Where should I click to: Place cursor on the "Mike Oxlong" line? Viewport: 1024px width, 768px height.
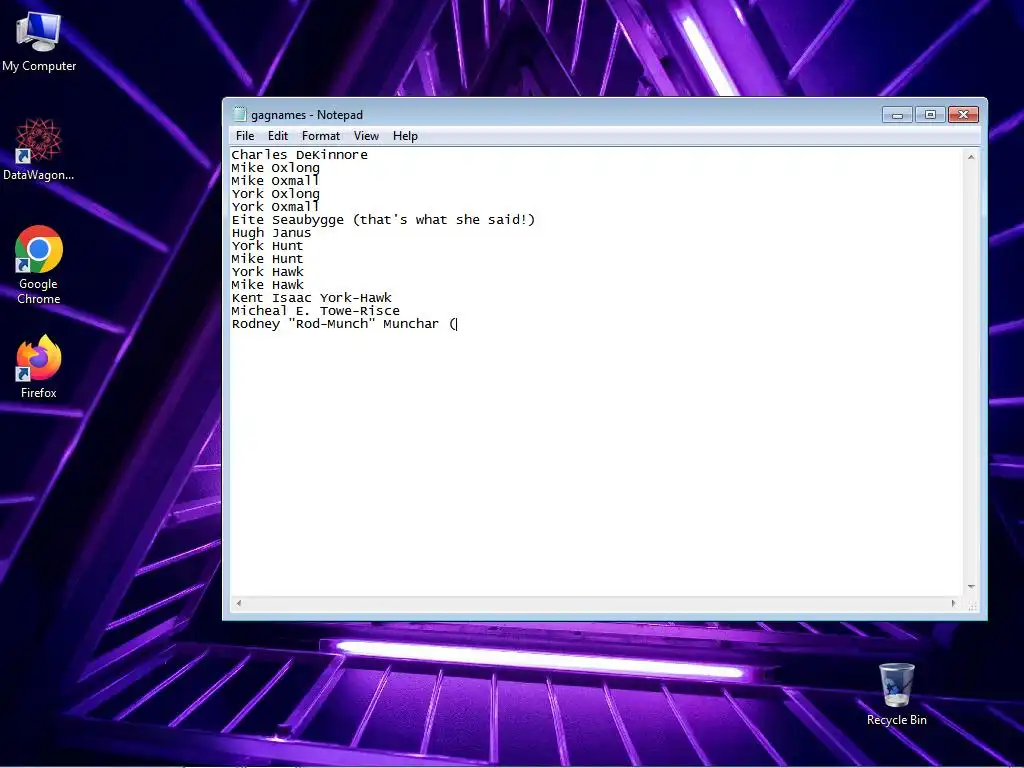276,168
